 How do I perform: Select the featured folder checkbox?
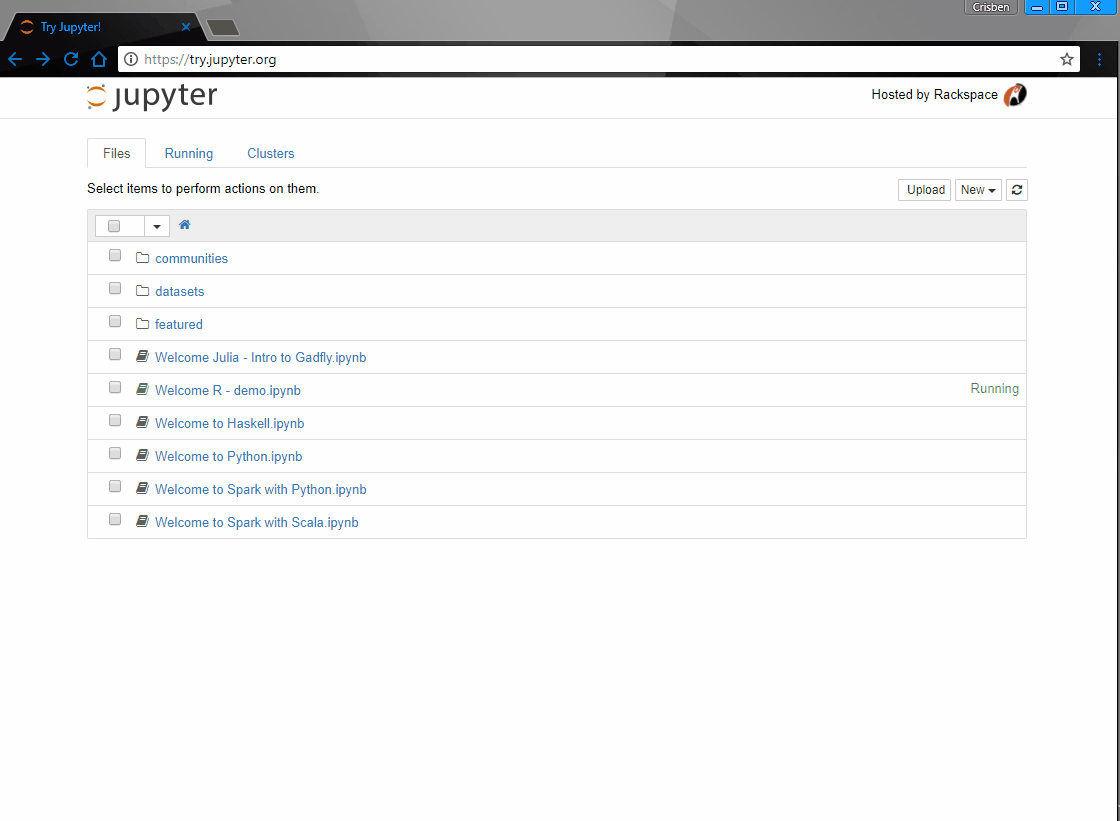[115, 321]
